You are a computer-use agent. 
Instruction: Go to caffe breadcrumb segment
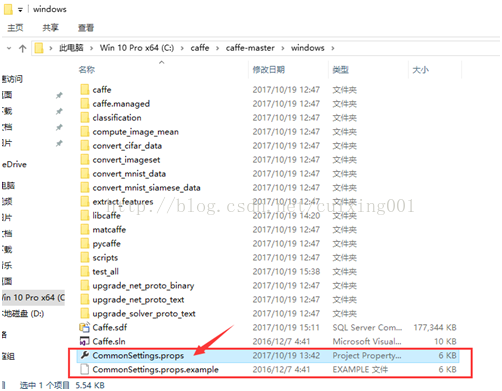click(x=200, y=48)
